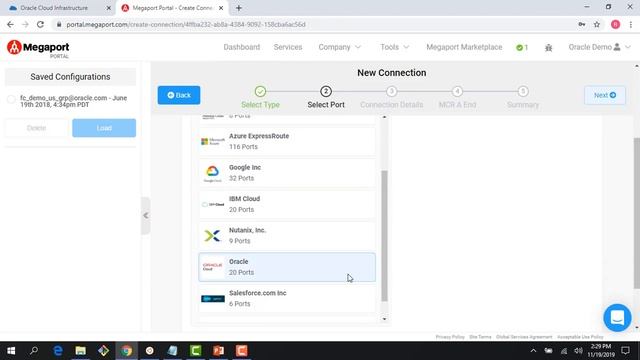640x360 pixels.
Task: Open the Services page
Action: pos(288,47)
